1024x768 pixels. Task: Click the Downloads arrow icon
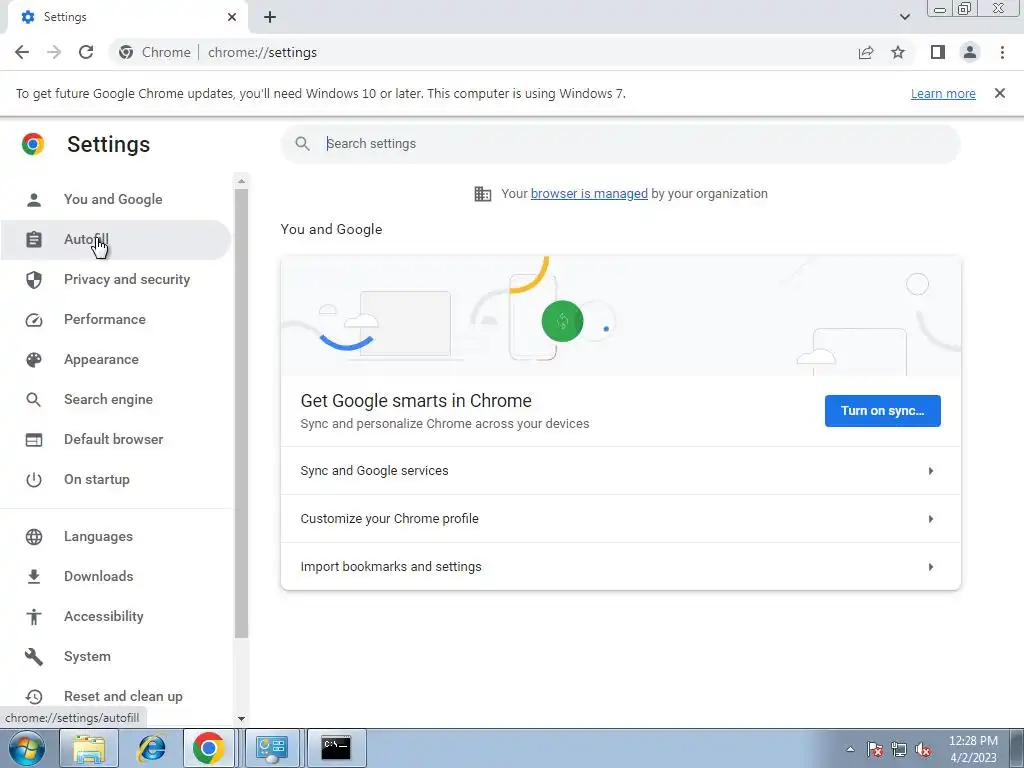click(33, 577)
